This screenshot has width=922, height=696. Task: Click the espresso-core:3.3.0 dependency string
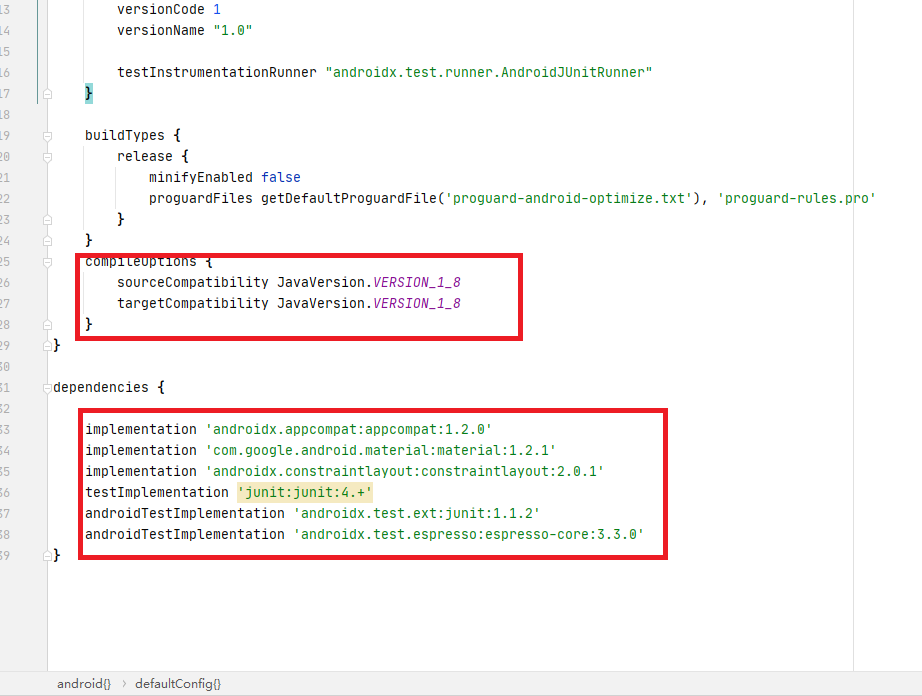coord(469,534)
